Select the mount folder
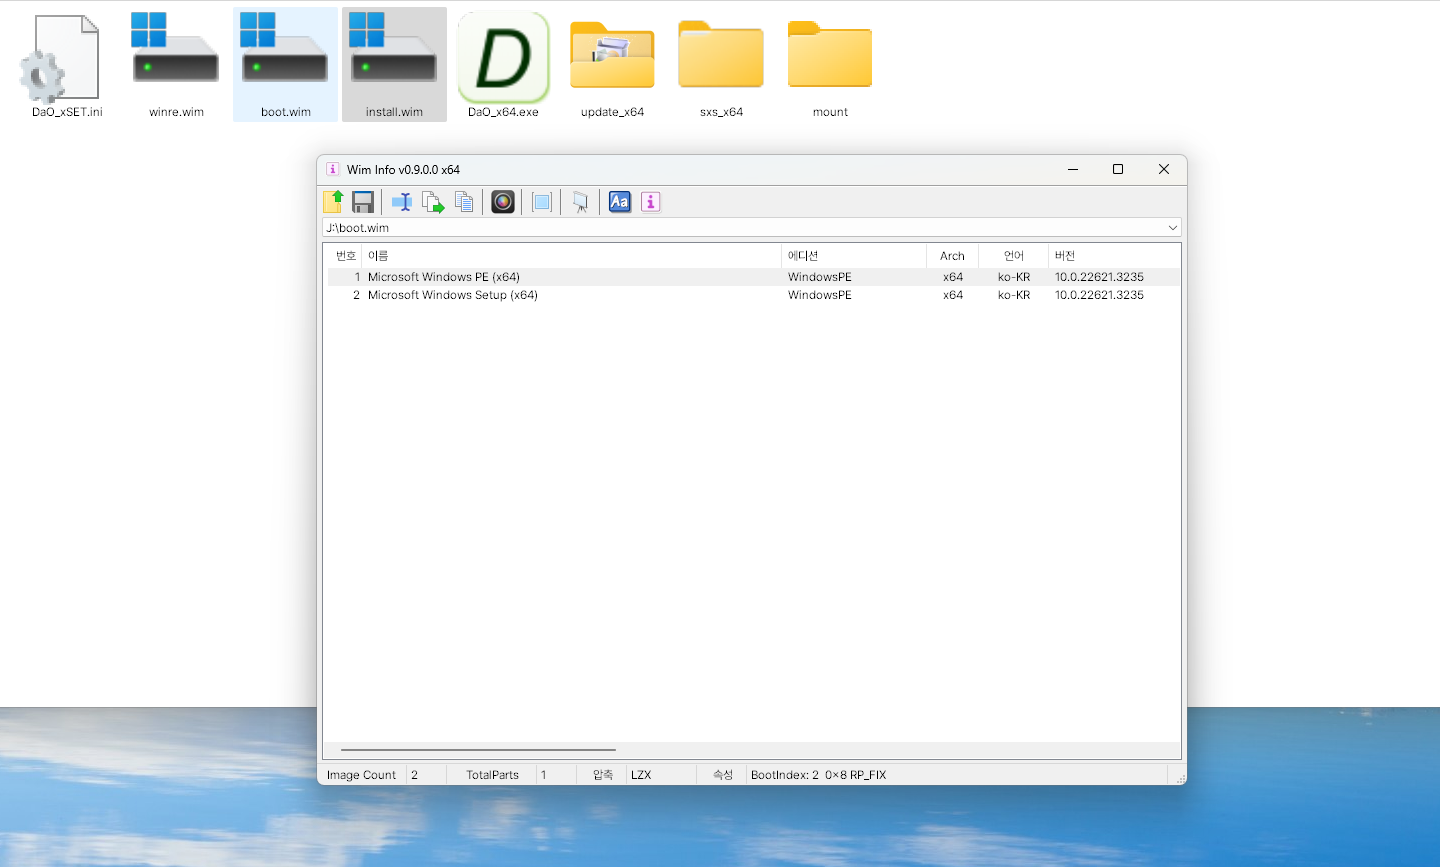1440x867 pixels. click(x=830, y=65)
